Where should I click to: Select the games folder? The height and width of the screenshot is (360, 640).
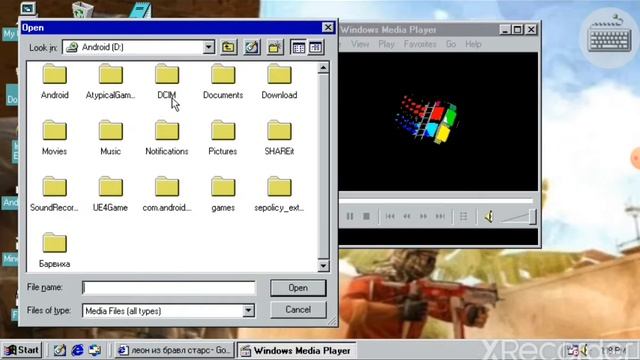coord(223,194)
